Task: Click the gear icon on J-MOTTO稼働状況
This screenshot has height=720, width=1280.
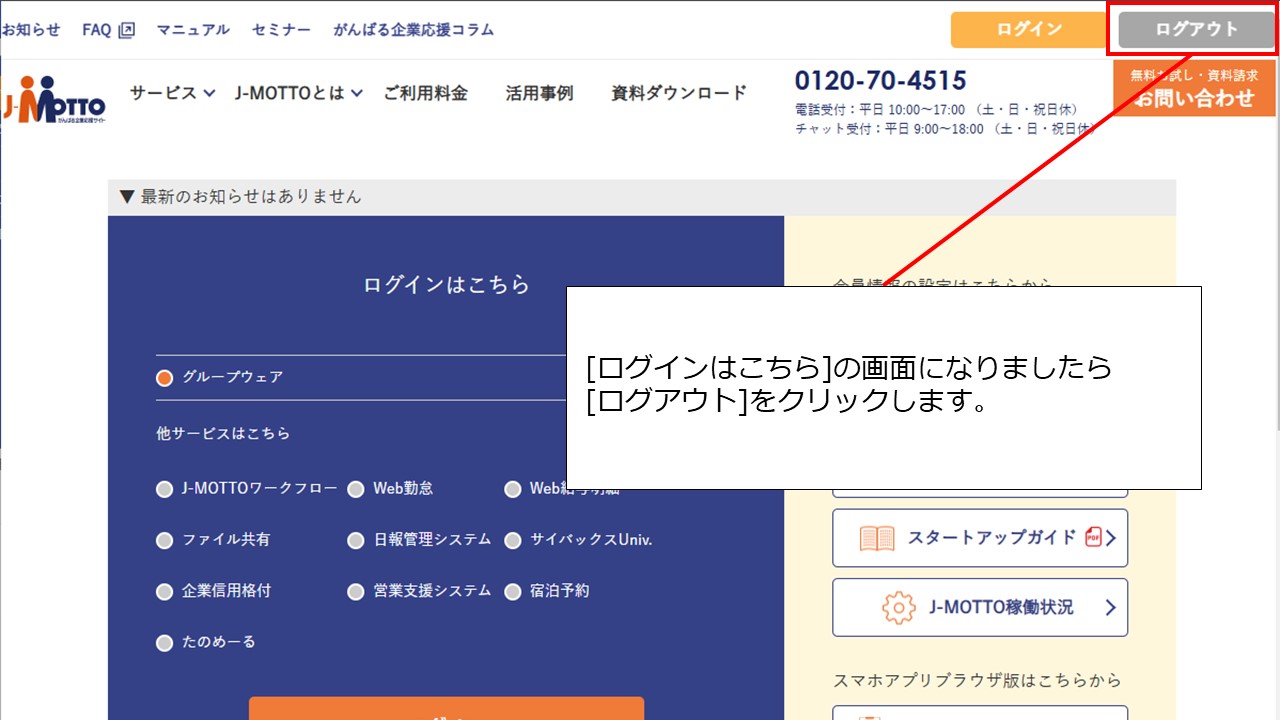Action: pos(899,607)
